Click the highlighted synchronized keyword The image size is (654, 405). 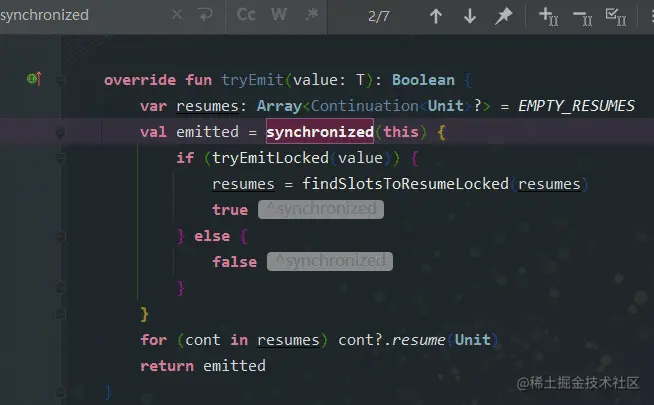click(319, 132)
